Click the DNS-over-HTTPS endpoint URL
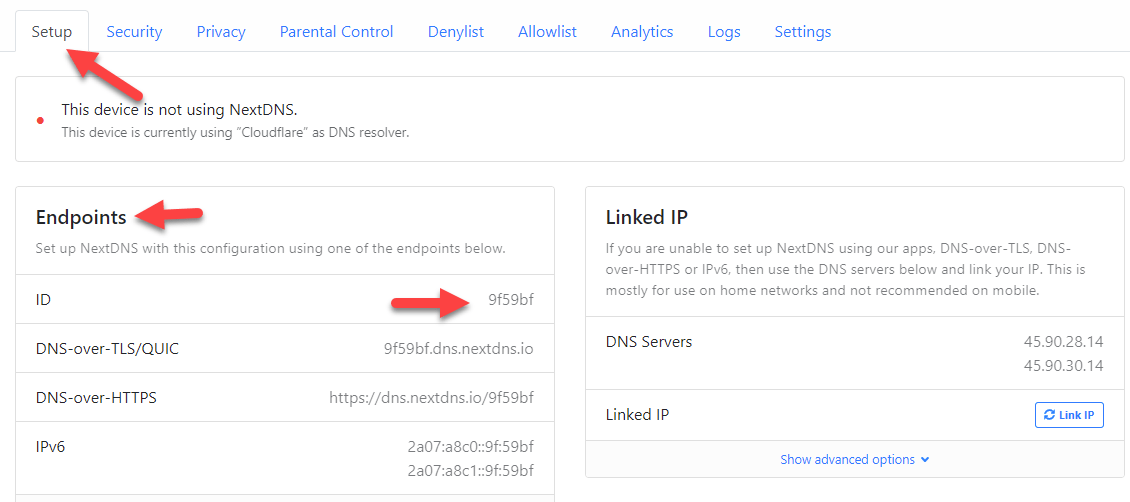 432,398
